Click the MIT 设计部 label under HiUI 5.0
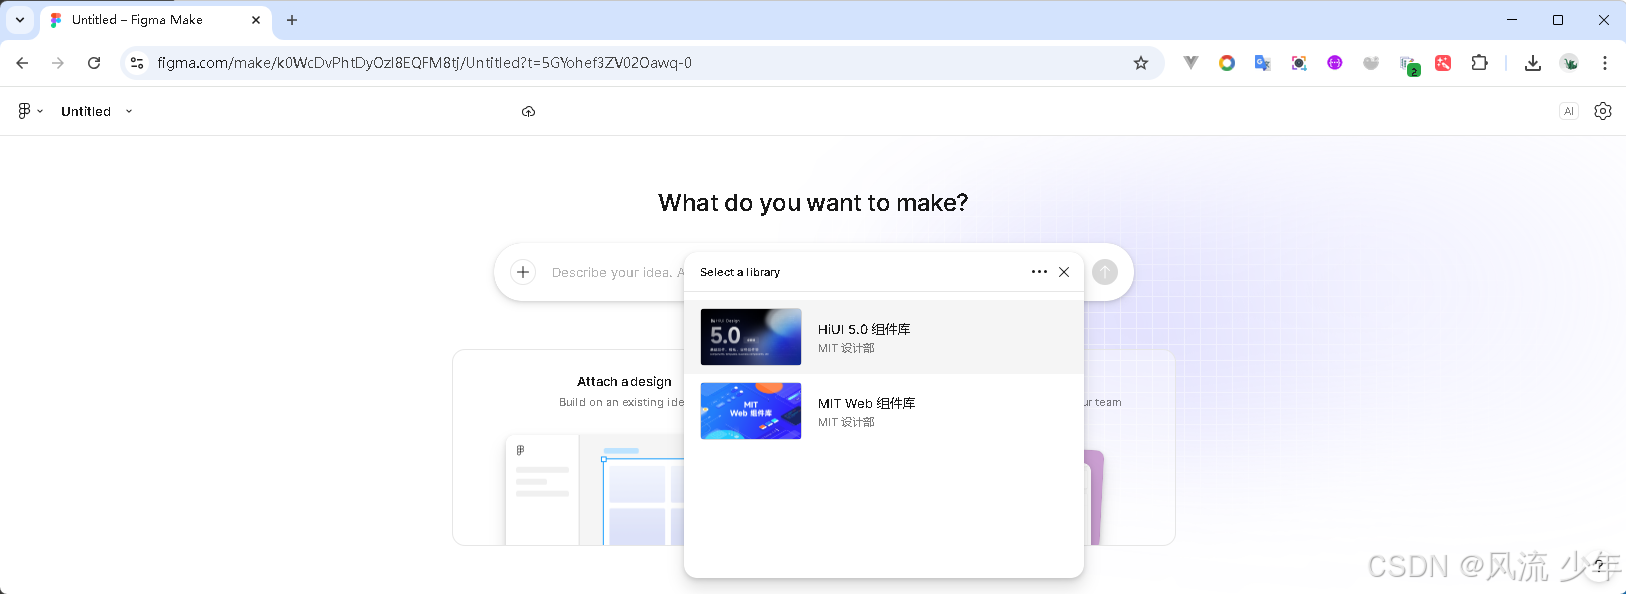1626x594 pixels. [x=846, y=348]
